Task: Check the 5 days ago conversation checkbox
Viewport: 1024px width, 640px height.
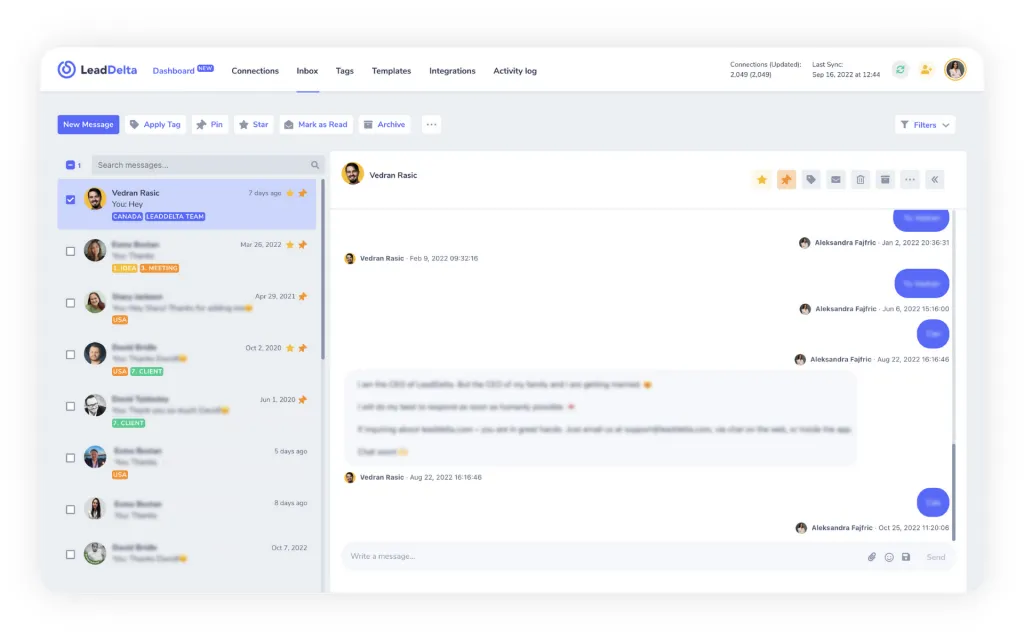Action: pyautogui.click(x=71, y=458)
